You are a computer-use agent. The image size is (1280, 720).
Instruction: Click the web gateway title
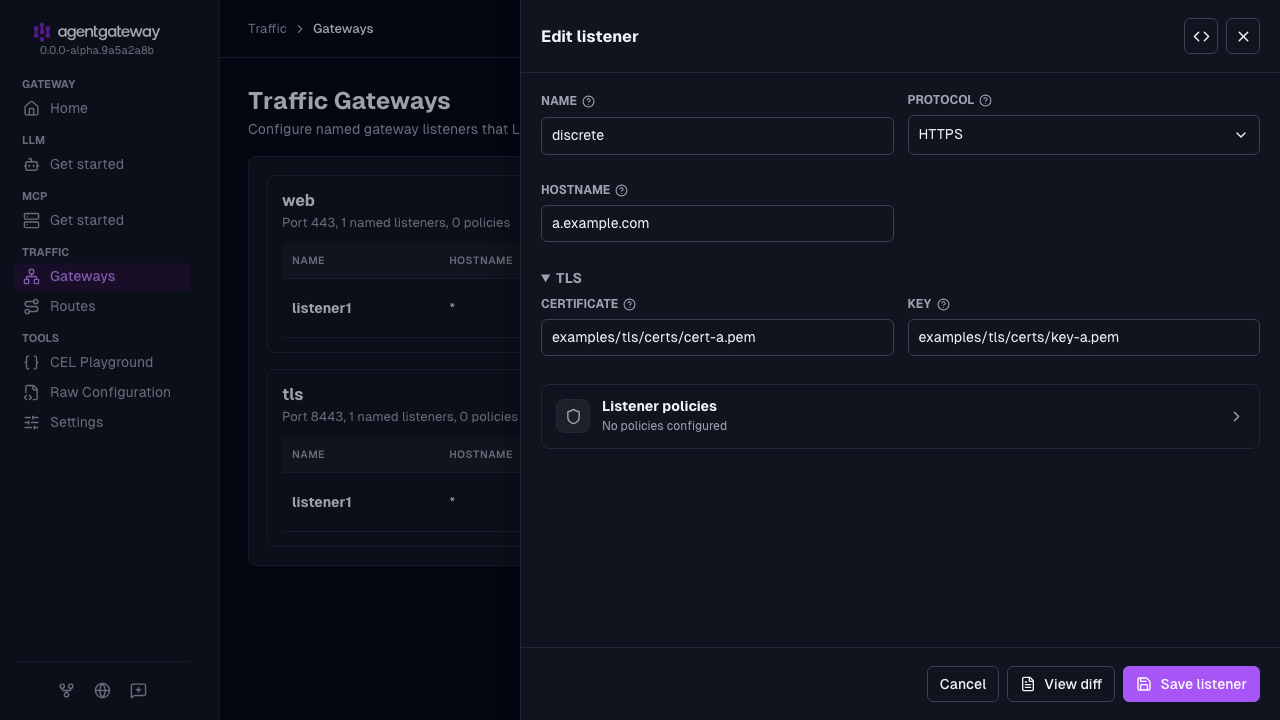click(x=298, y=200)
